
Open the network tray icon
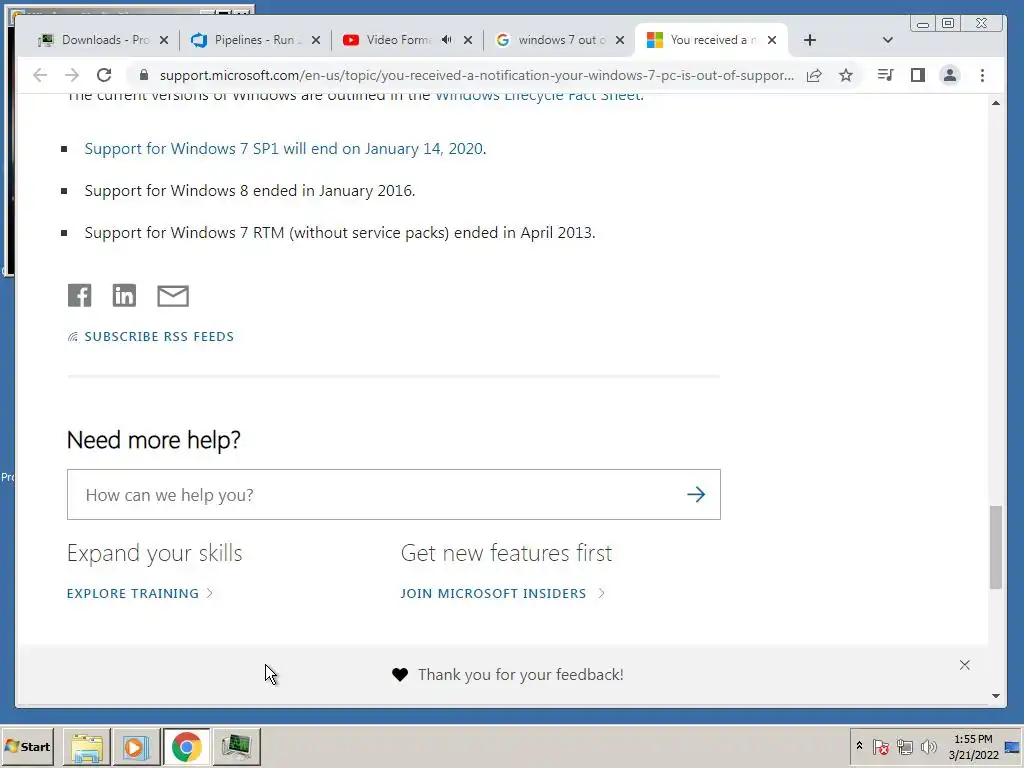pos(904,746)
